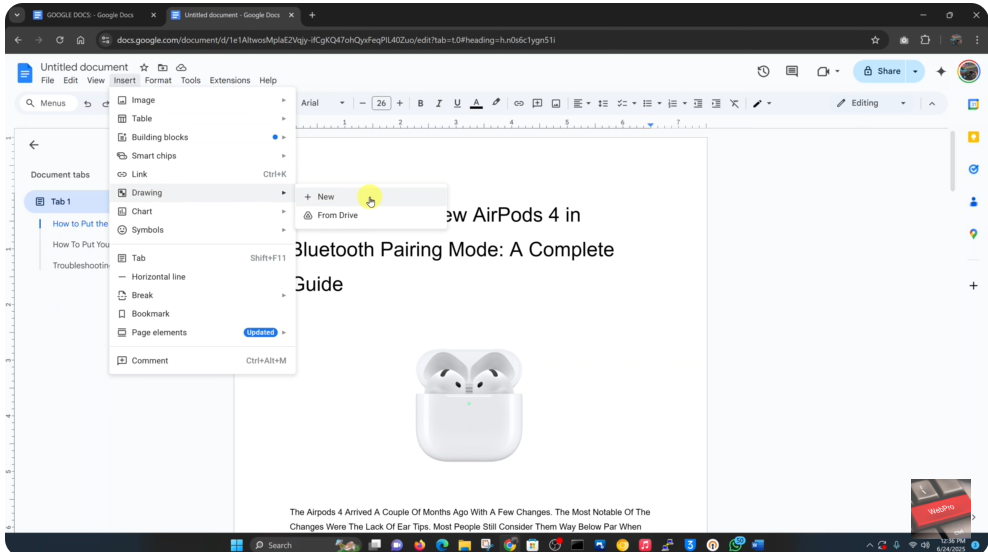Decrease indent of the paragraph

tap(698, 103)
